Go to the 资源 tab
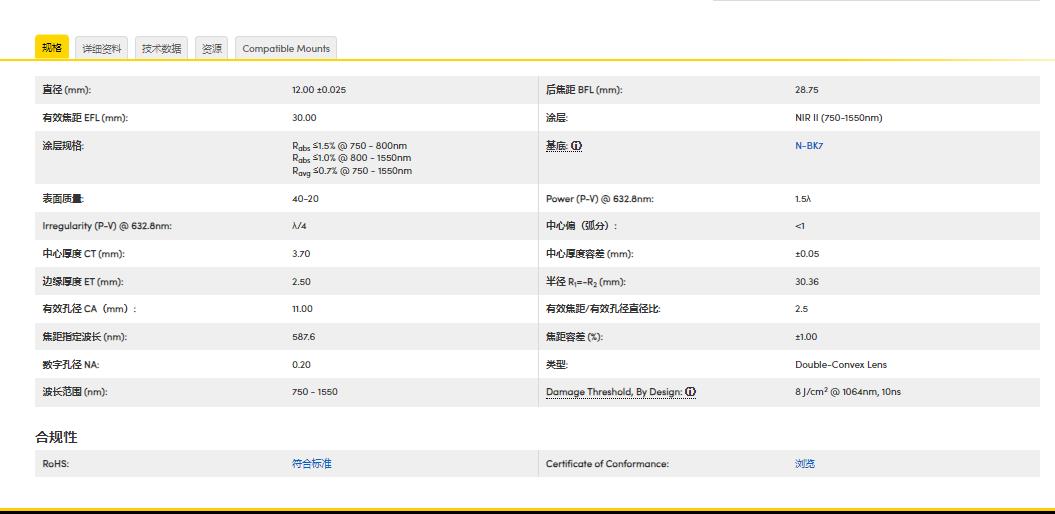 pos(211,48)
